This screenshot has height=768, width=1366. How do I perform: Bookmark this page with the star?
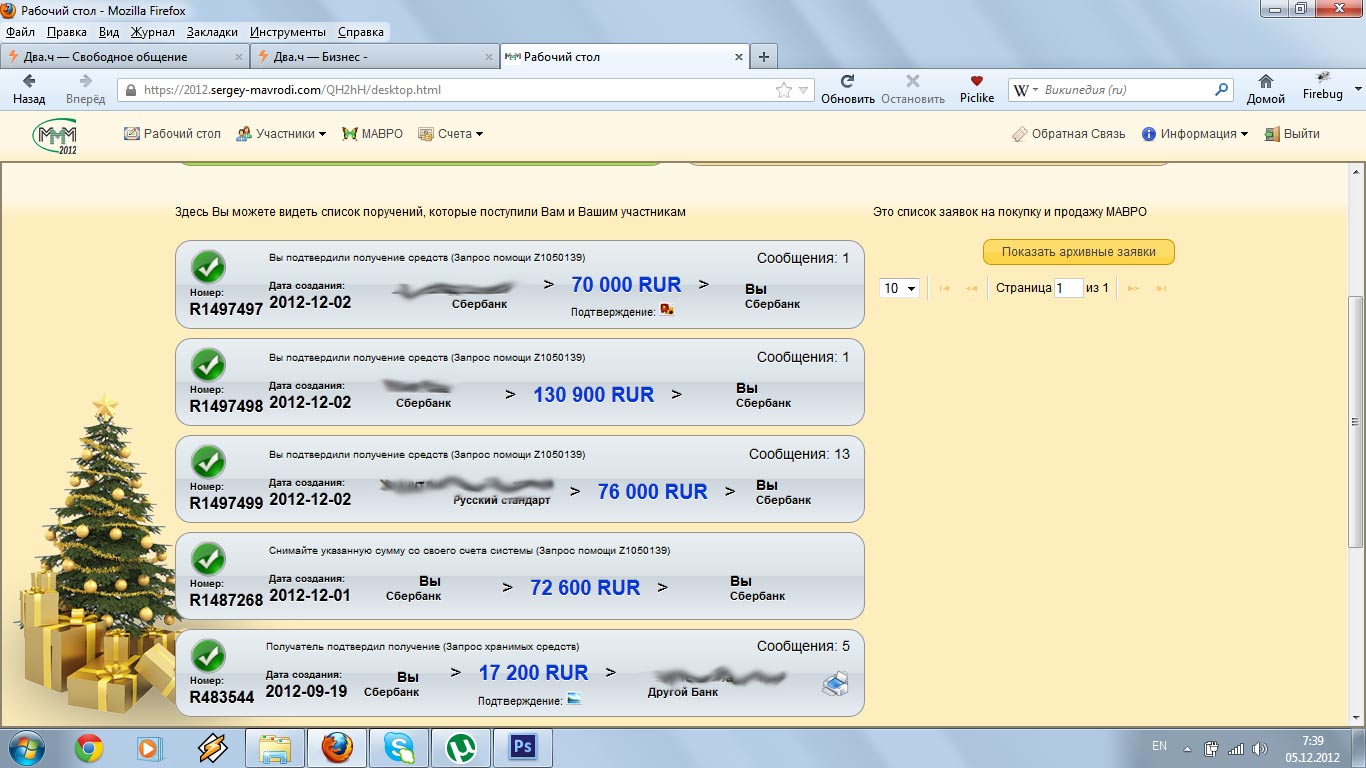click(x=784, y=90)
